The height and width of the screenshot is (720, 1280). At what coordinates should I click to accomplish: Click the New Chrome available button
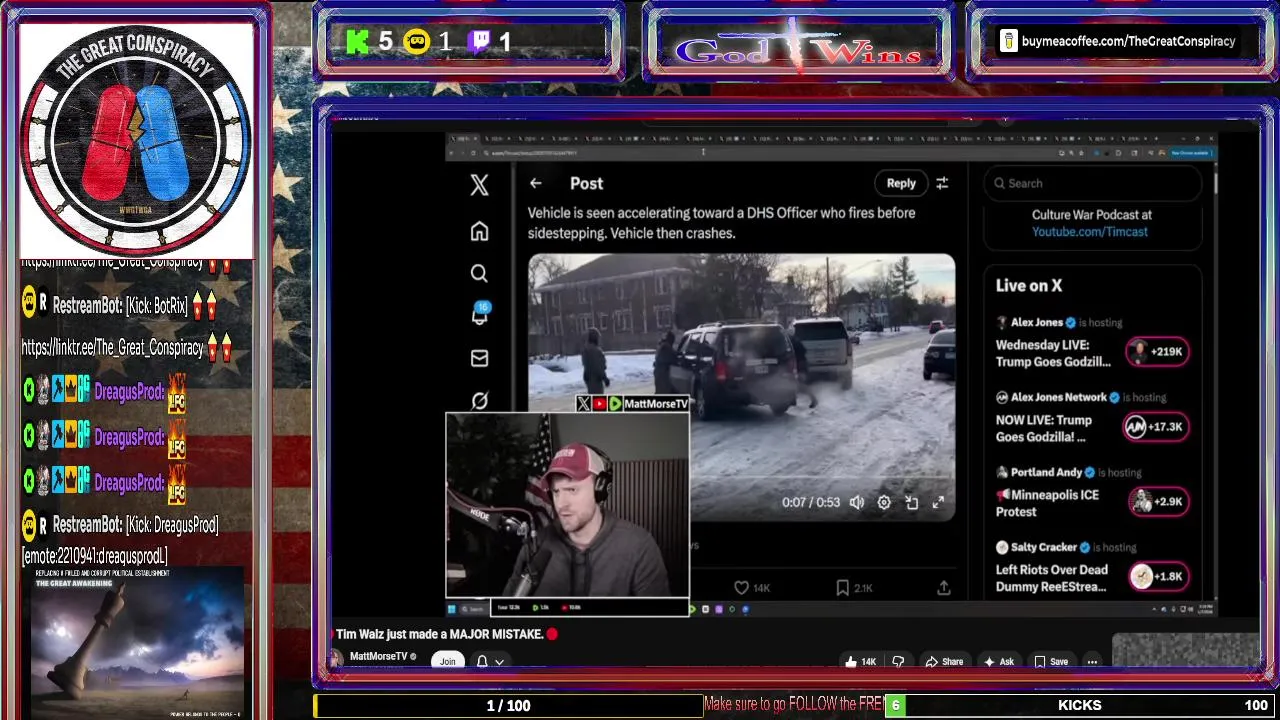1193,153
